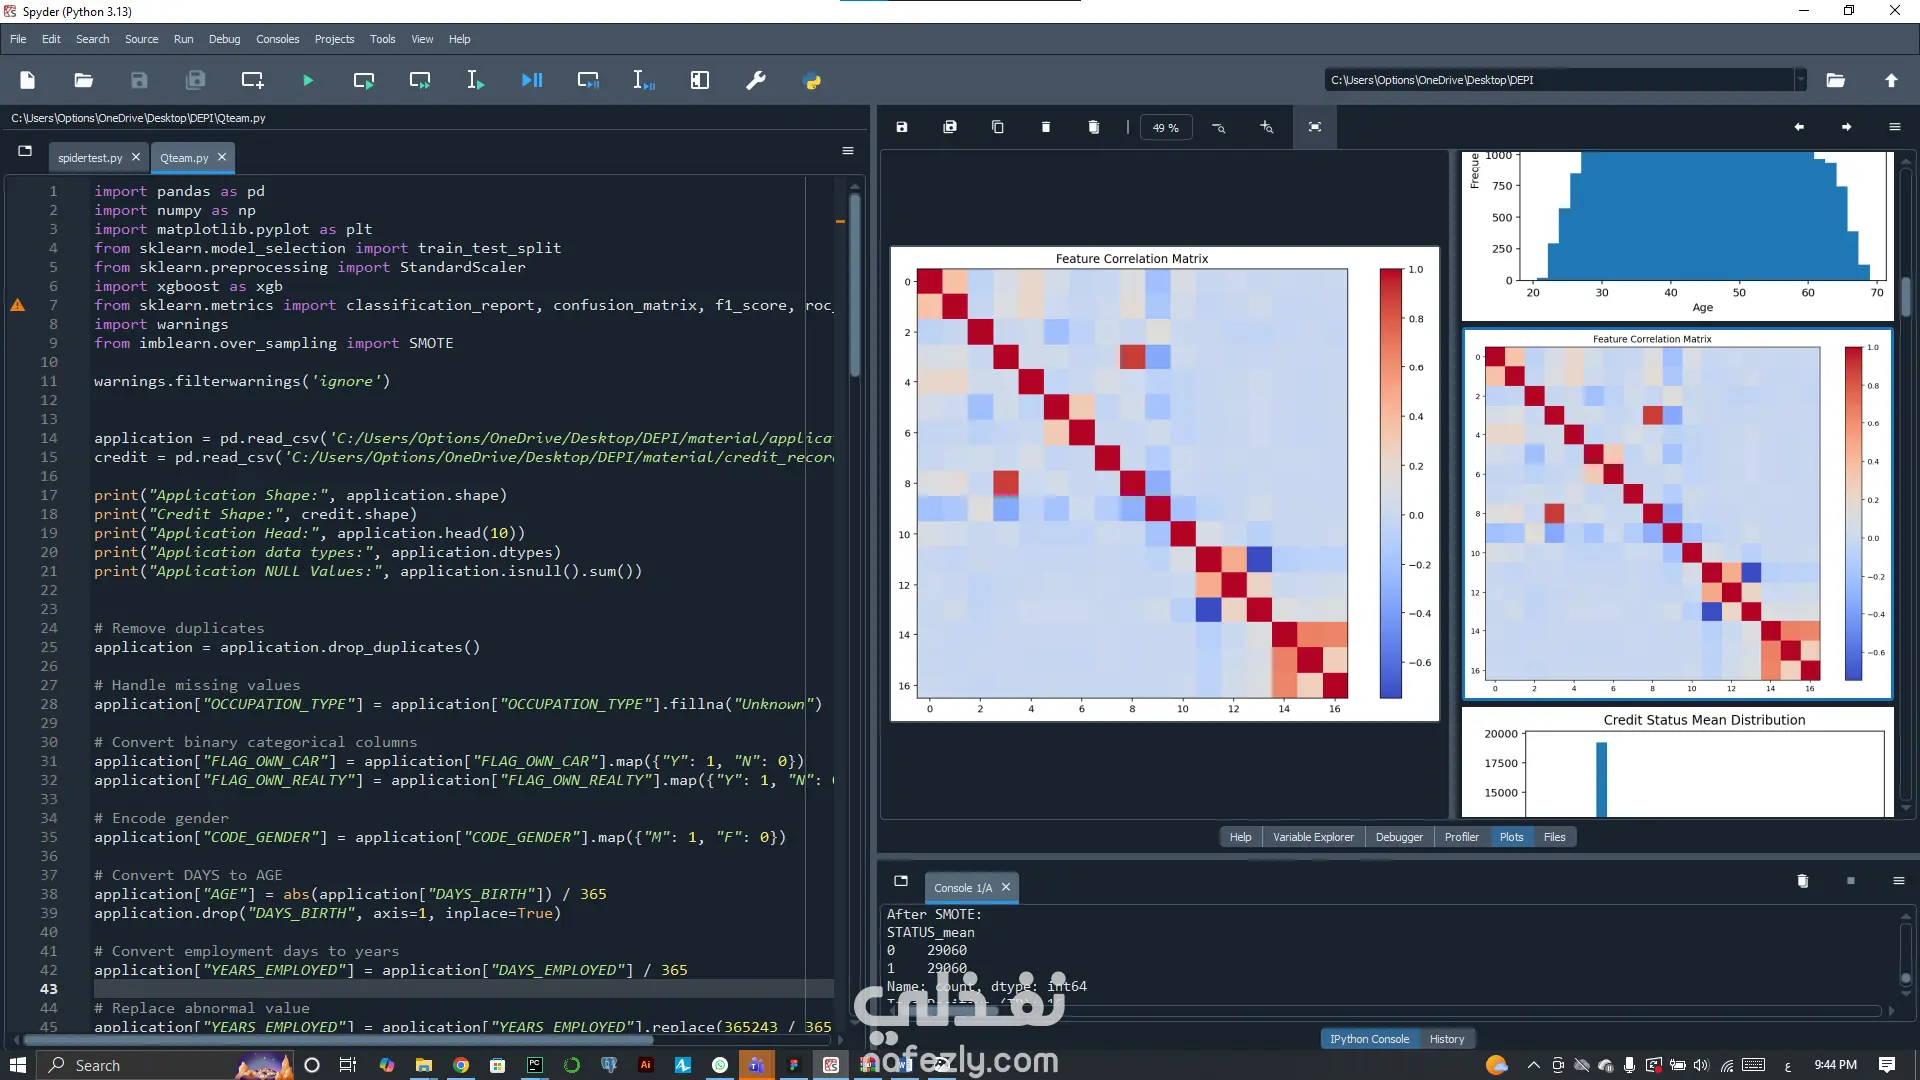Viewport: 1920px width, 1080px height.
Task: Open the working directory path dropdown
Action: [x=1800, y=80]
